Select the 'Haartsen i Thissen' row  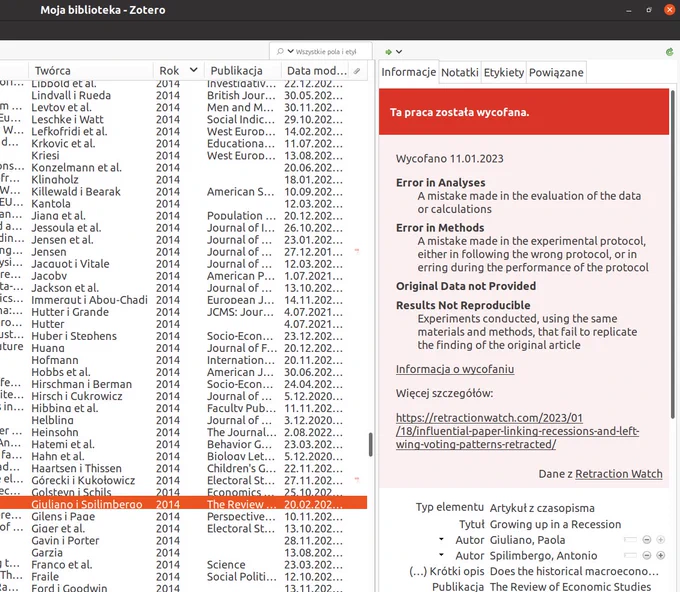[x=183, y=468]
